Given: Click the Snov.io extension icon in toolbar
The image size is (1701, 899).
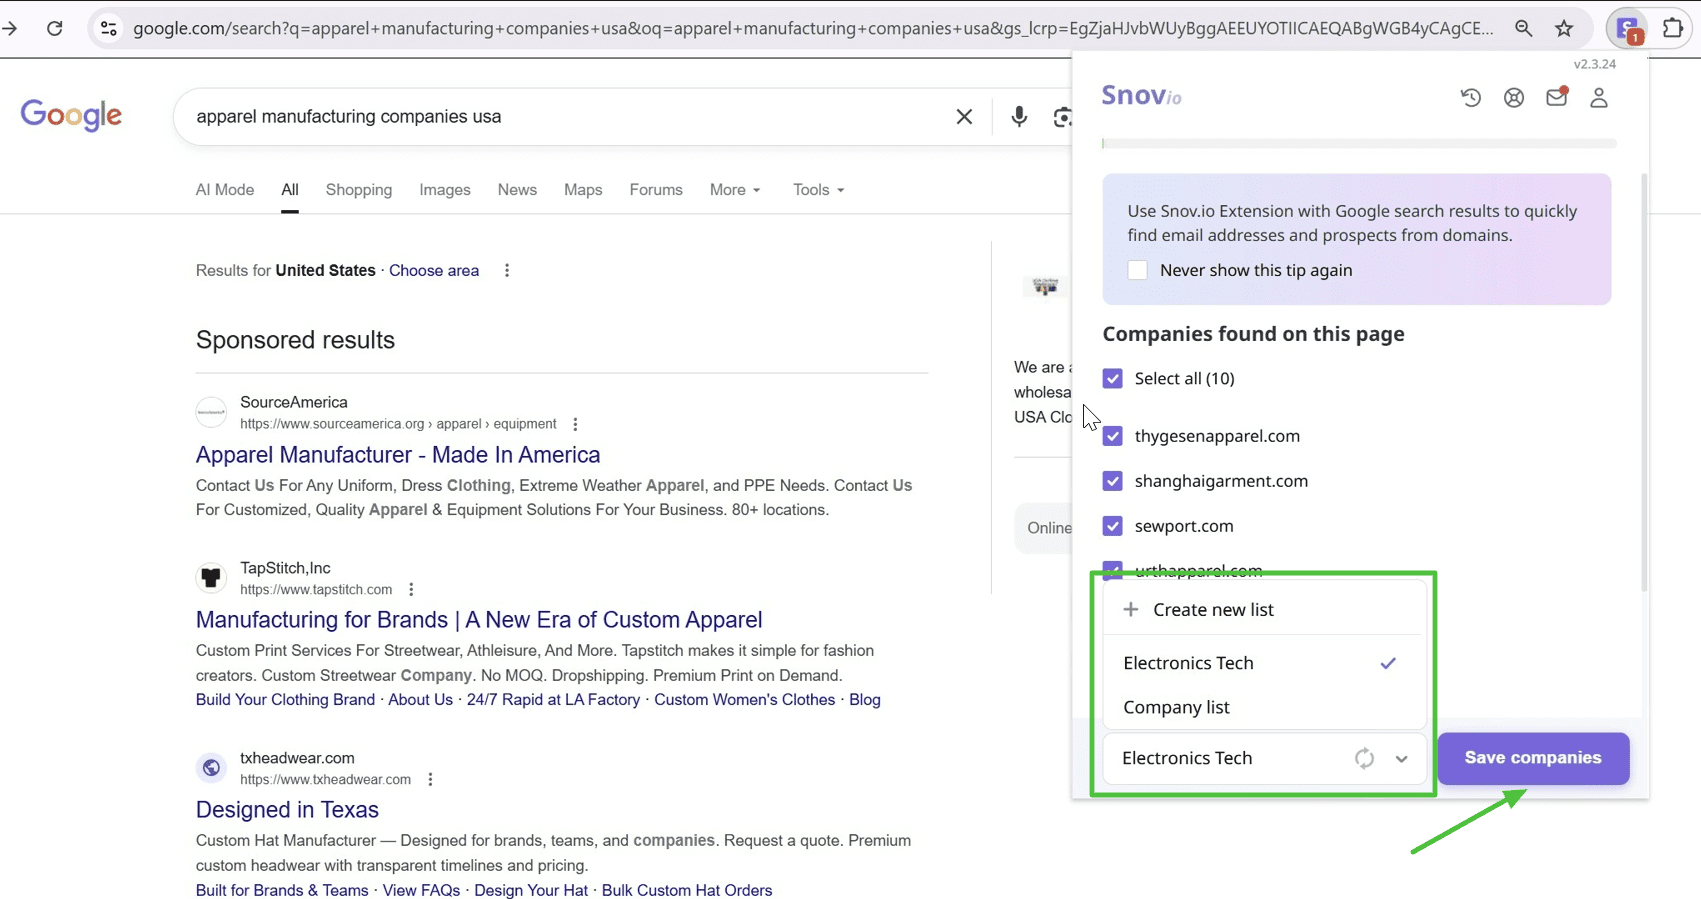Looking at the screenshot, I should pyautogui.click(x=1627, y=29).
